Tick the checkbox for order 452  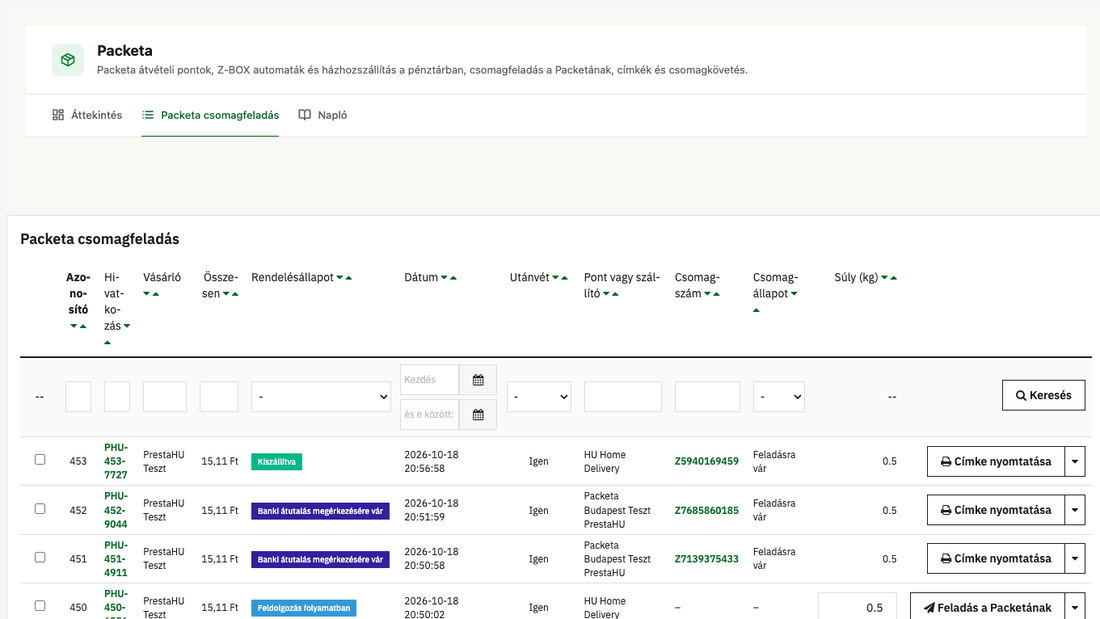[40, 509]
